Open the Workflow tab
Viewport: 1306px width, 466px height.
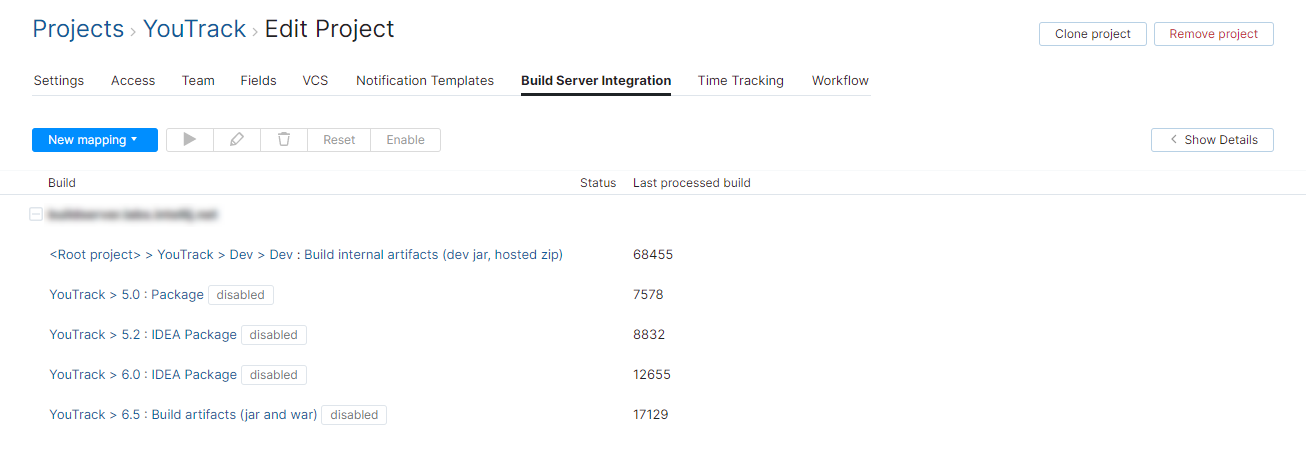pos(840,81)
